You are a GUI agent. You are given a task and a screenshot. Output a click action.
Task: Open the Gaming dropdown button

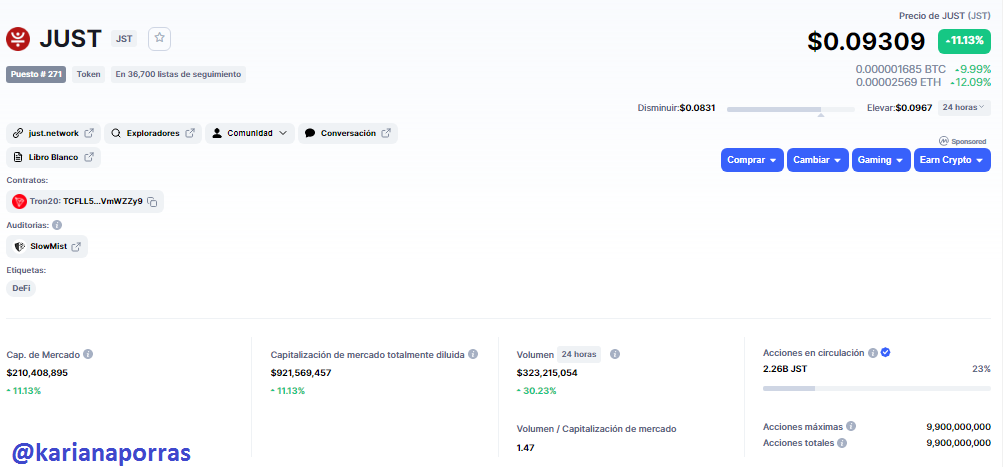click(x=881, y=160)
